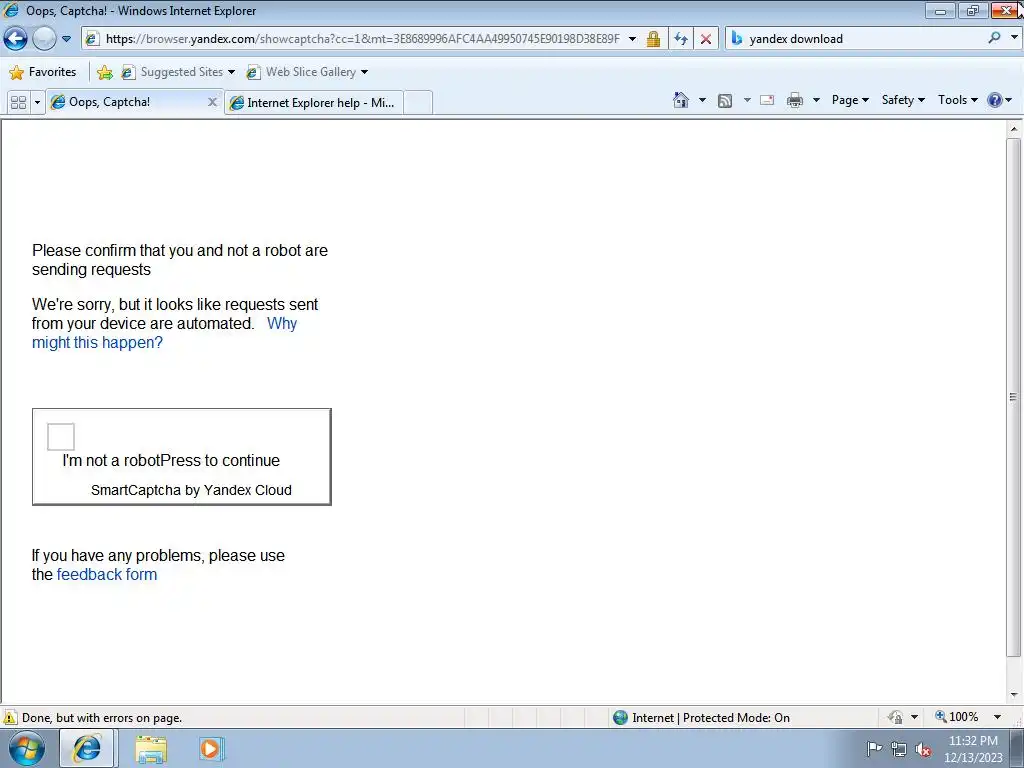This screenshot has width=1024, height=768.
Task: Click the Add to Favorites Bar star icon
Action: pyautogui.click(x=104, y=72)
